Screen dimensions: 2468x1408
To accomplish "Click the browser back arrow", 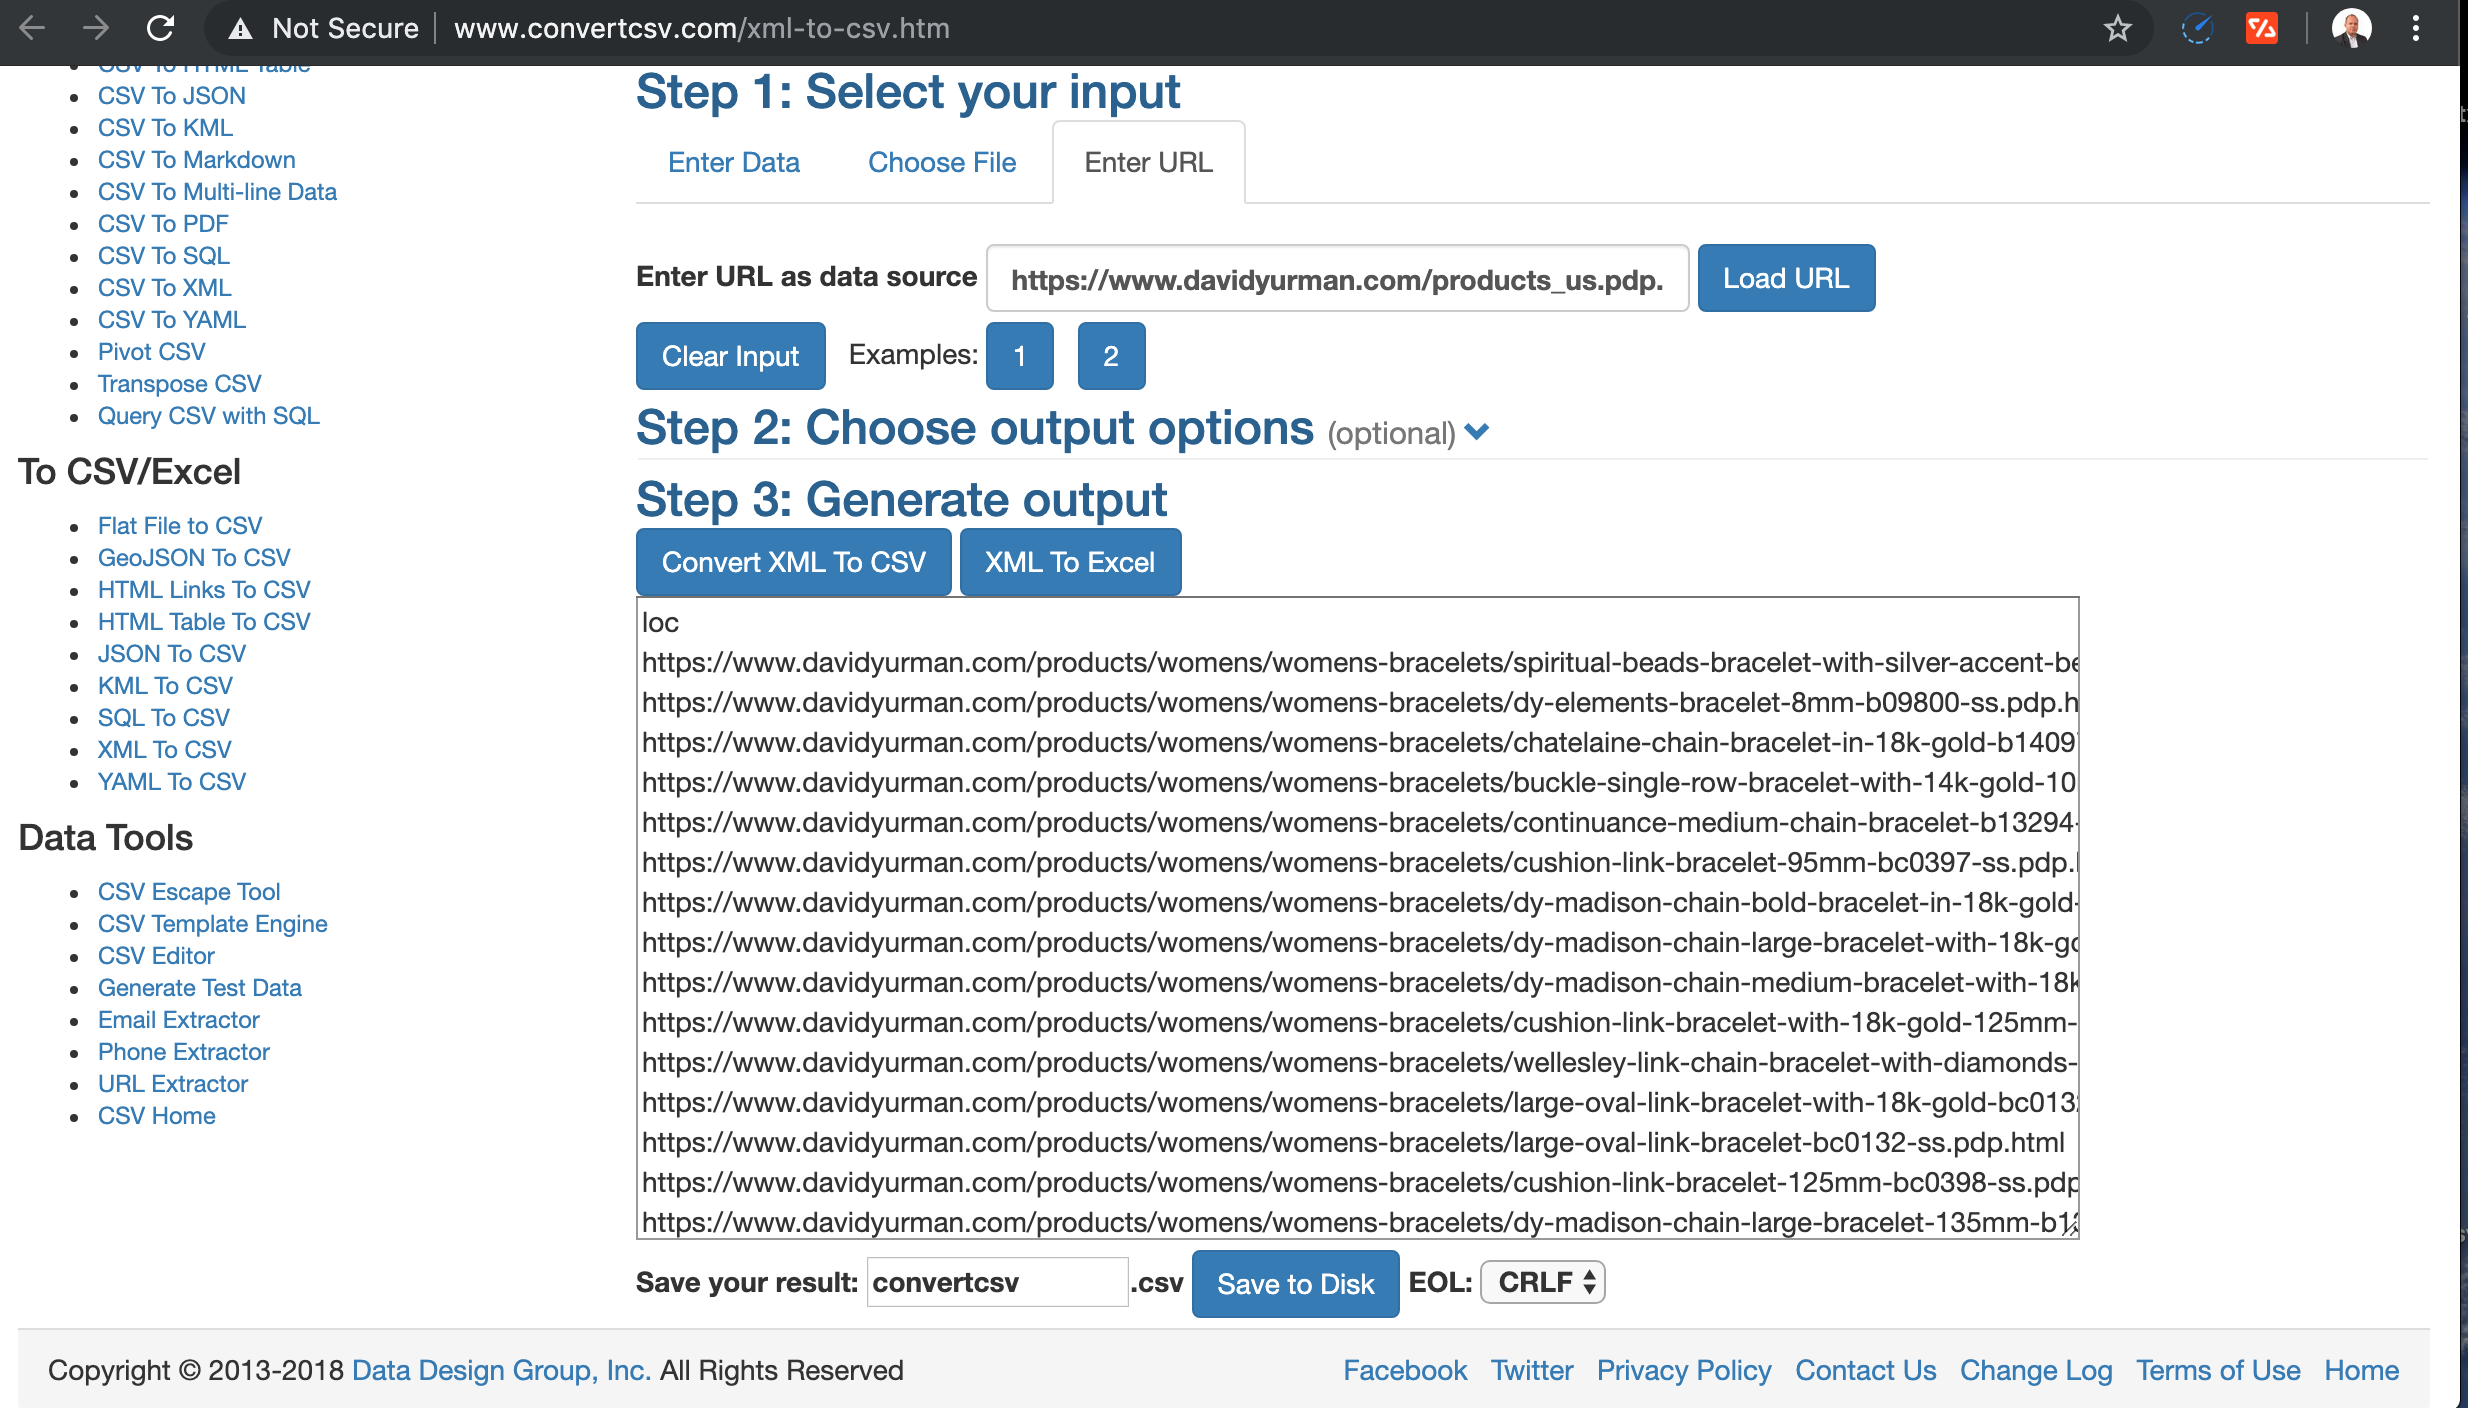I will tap(32, 28).
